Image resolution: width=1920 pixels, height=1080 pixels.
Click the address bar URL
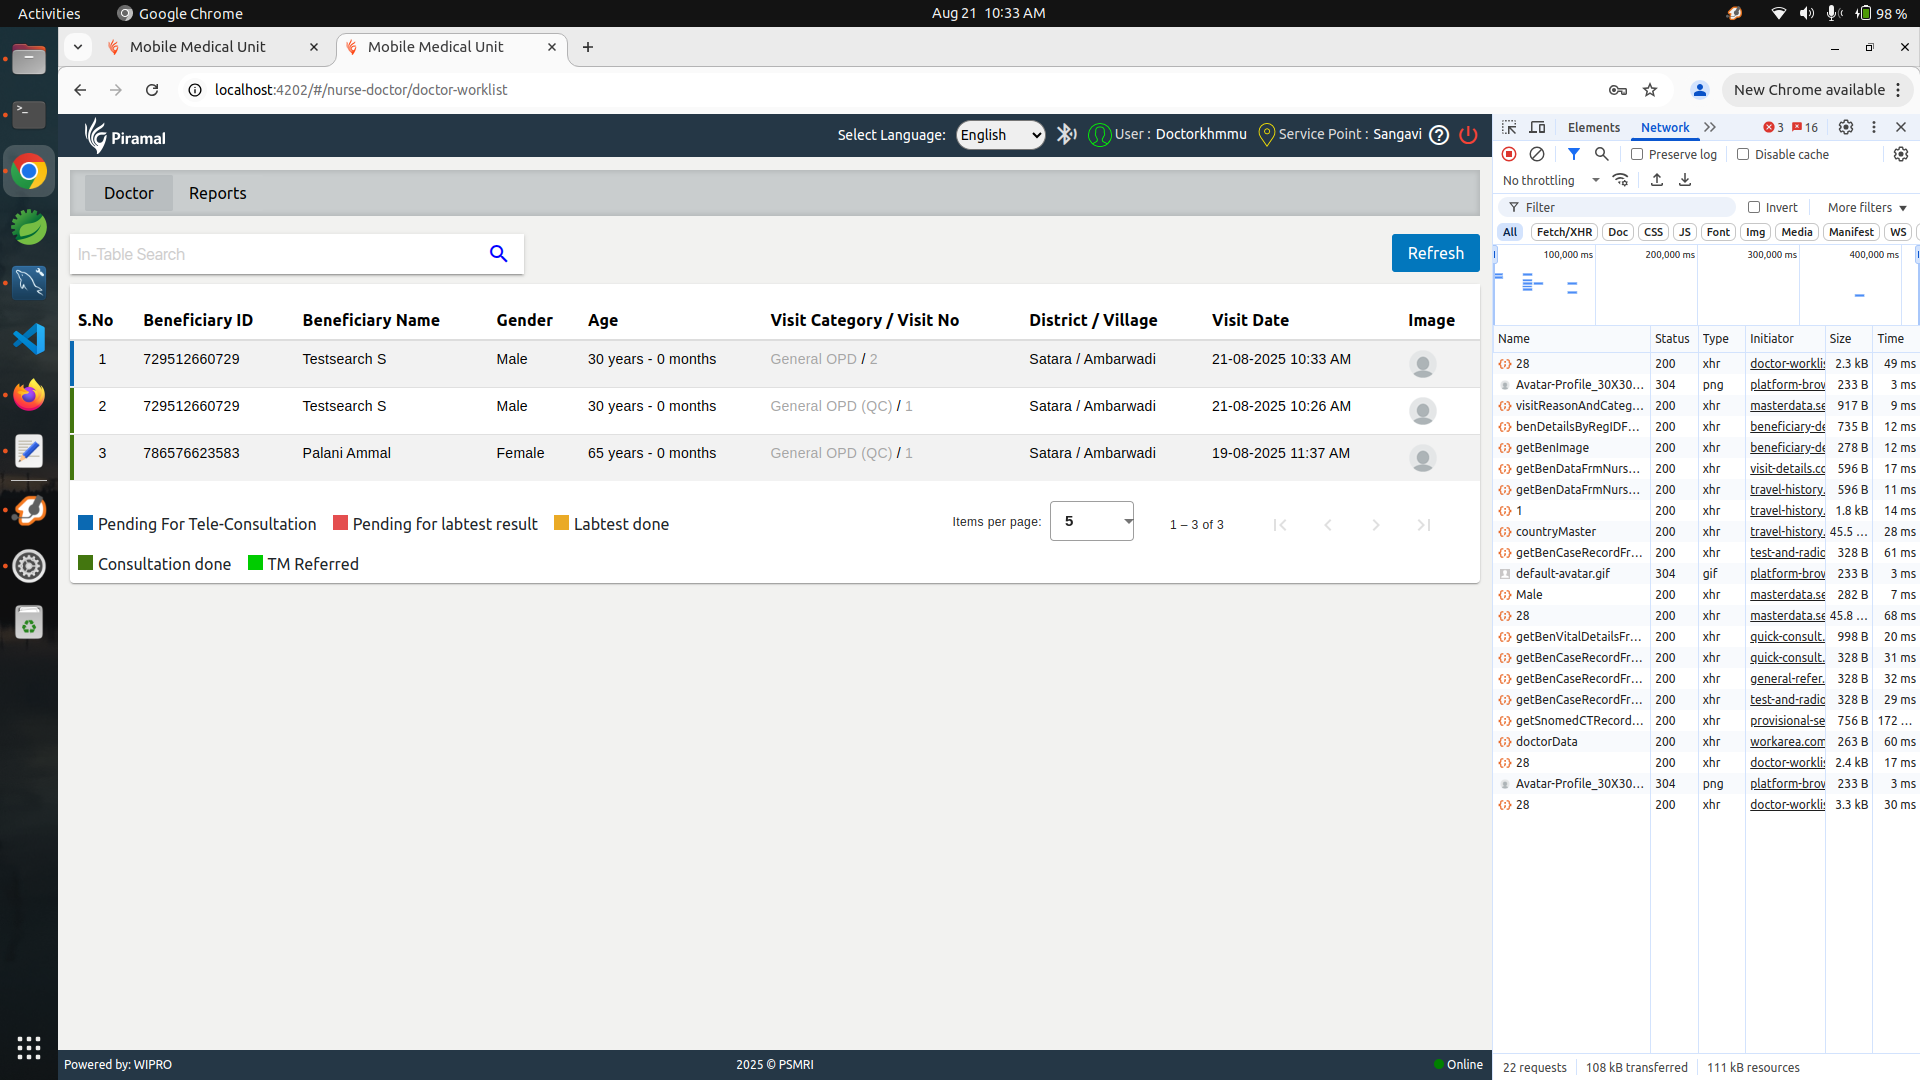[x=361, y=90]
